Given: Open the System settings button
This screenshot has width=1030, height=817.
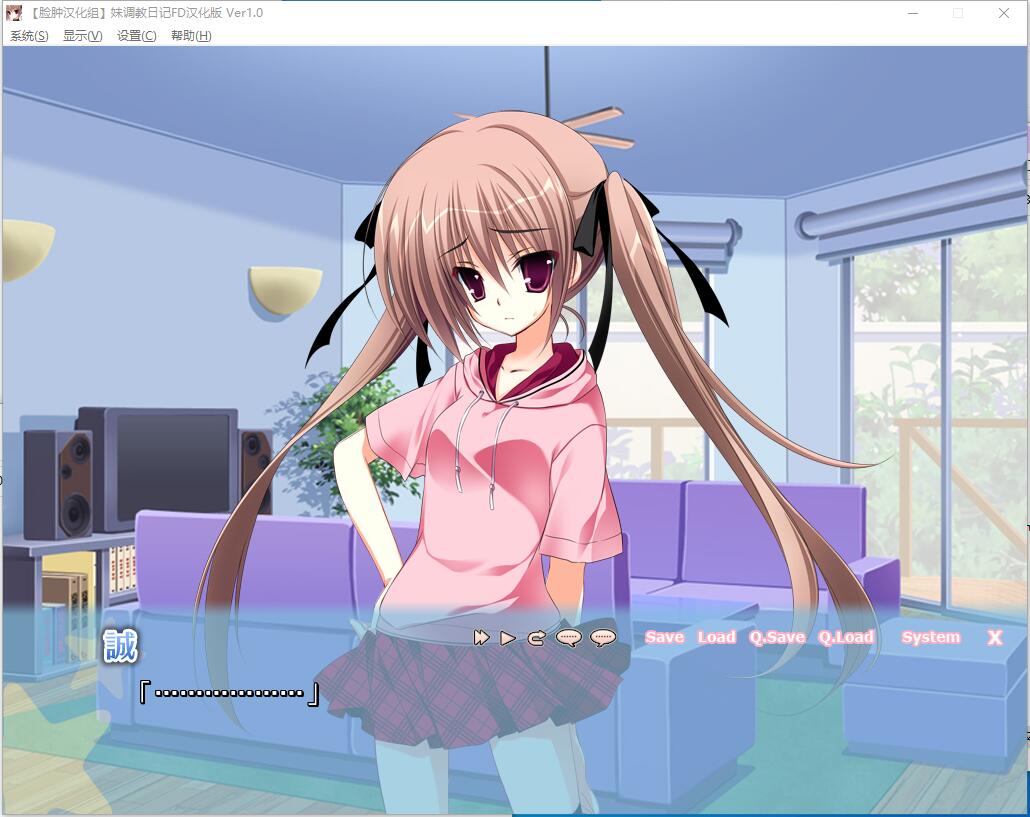Looking at the screenshot, I should click(930, 637).
